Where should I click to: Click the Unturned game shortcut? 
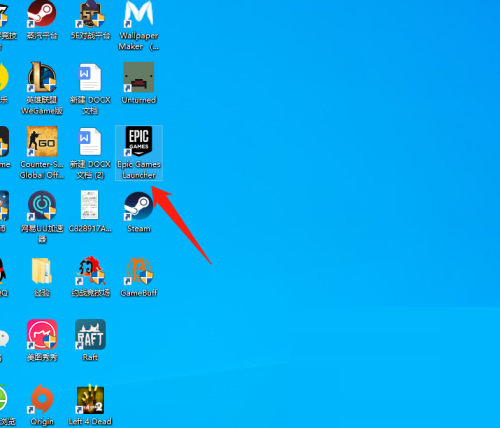139,83
